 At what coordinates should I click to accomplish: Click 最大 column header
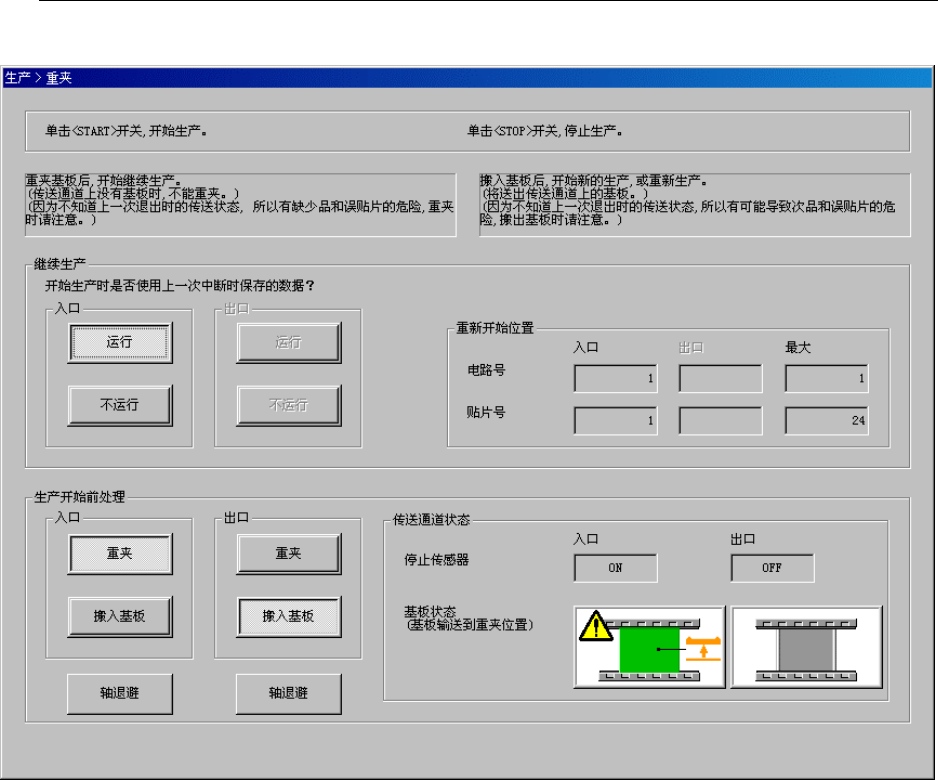tap(797, 348)
